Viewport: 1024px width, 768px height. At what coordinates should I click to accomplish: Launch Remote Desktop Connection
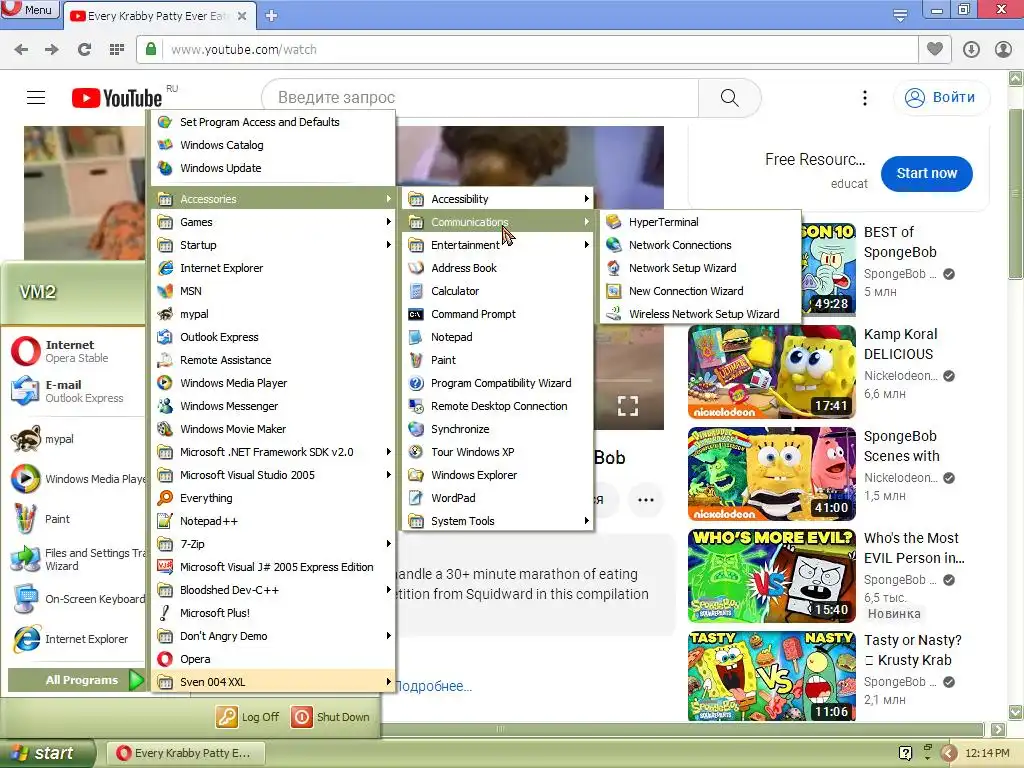(x=498, y=406)
